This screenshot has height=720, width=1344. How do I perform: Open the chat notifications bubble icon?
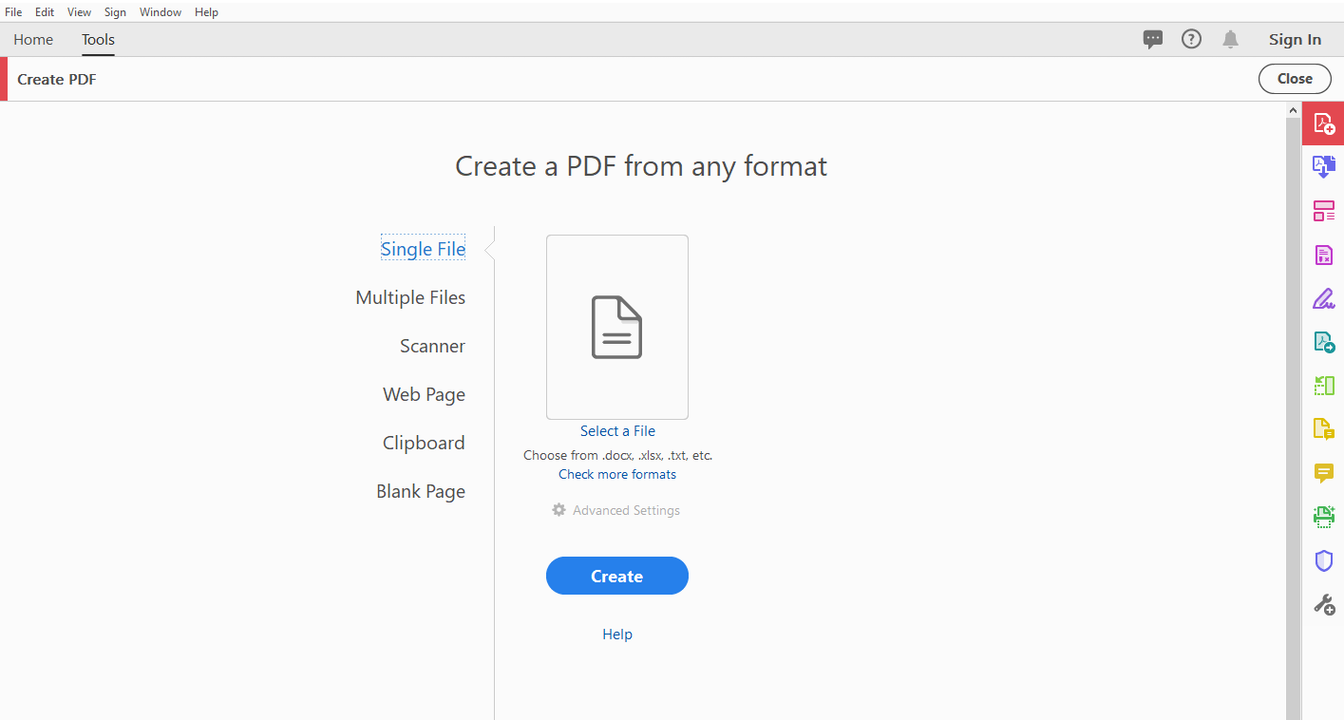coord(1153,39)
